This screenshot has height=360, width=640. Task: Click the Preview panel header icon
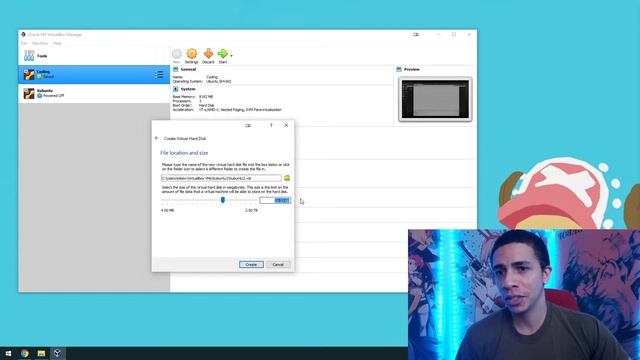[399, 69]
